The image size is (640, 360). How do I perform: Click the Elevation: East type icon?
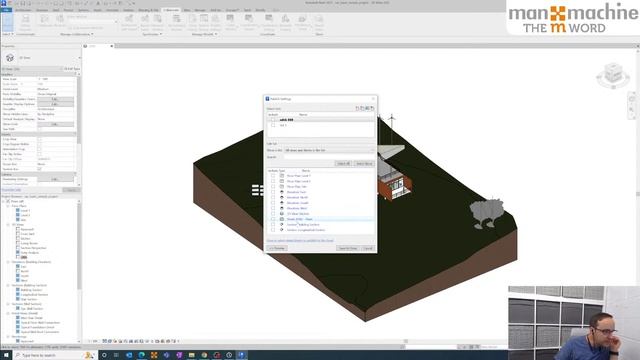pyautogui.click(x=282, y=192)
